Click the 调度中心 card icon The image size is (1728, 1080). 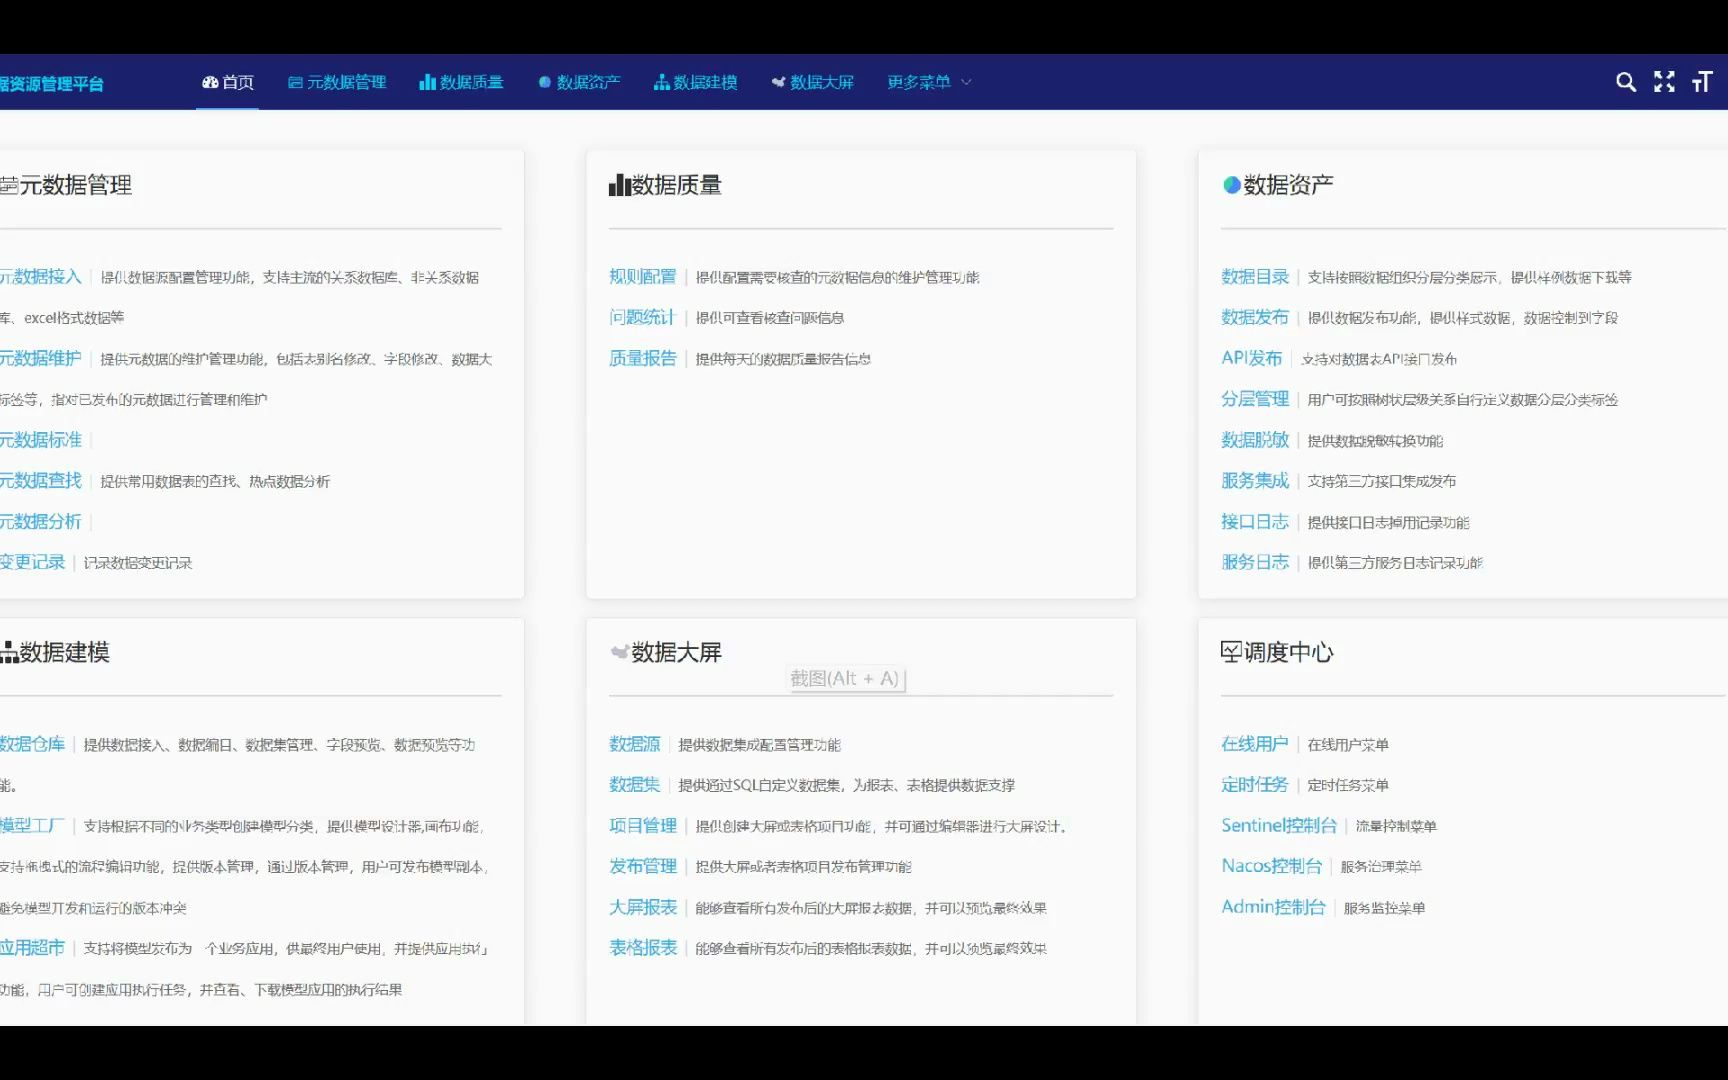[x=1231, y=652]
